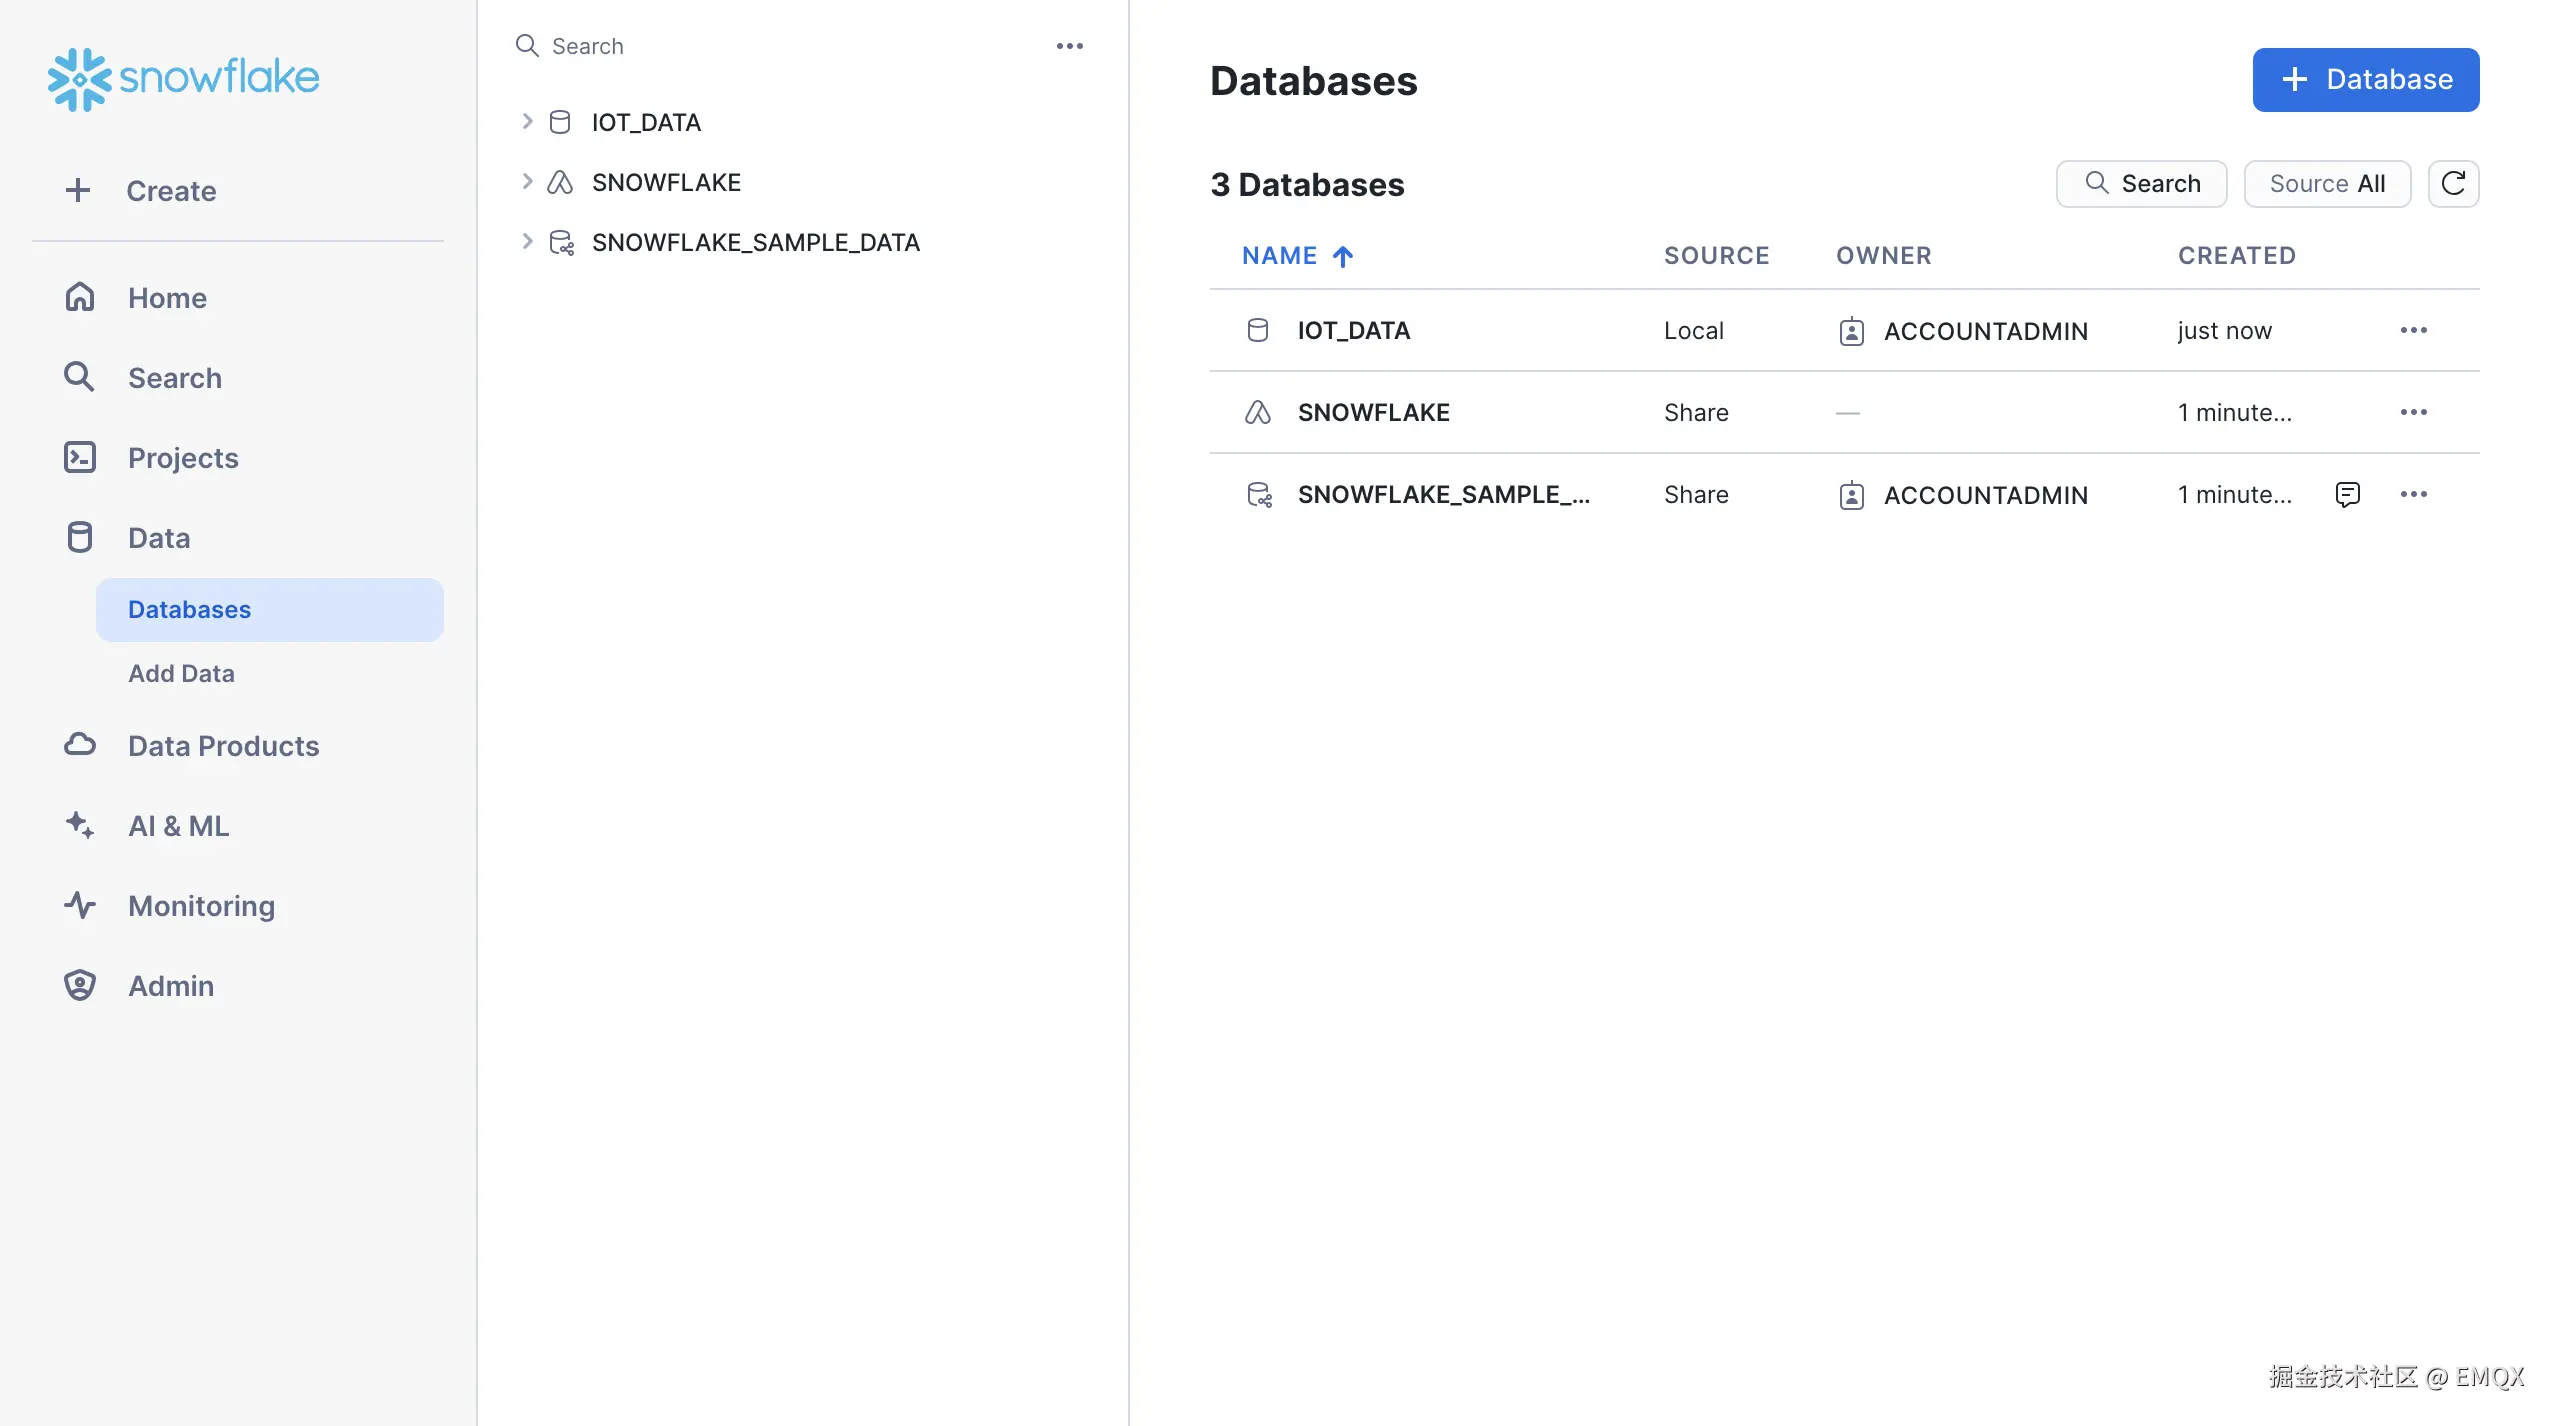Open Add Data in sidebar
The height and width of the screenshot is (1426, 2560).
coord(182,674)
